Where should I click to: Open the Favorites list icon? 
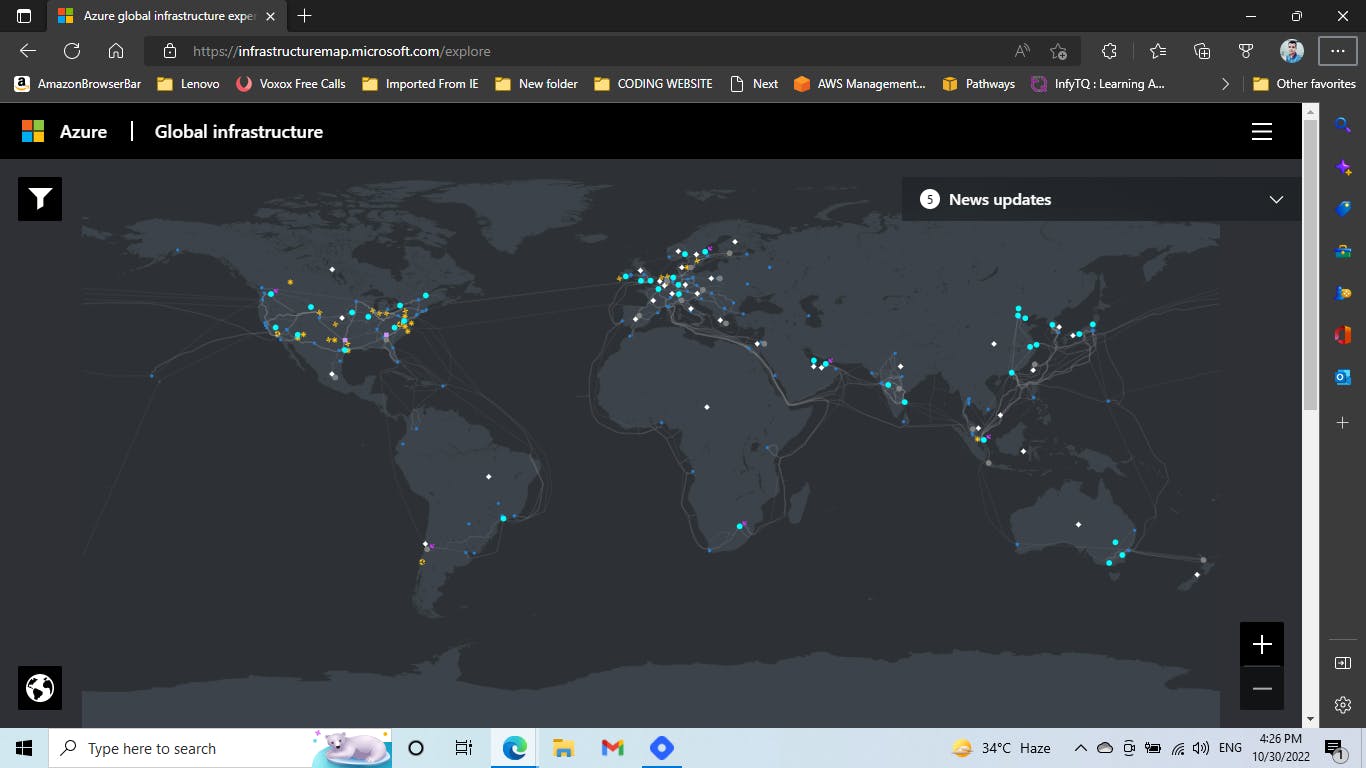(x=1158, y=51)
